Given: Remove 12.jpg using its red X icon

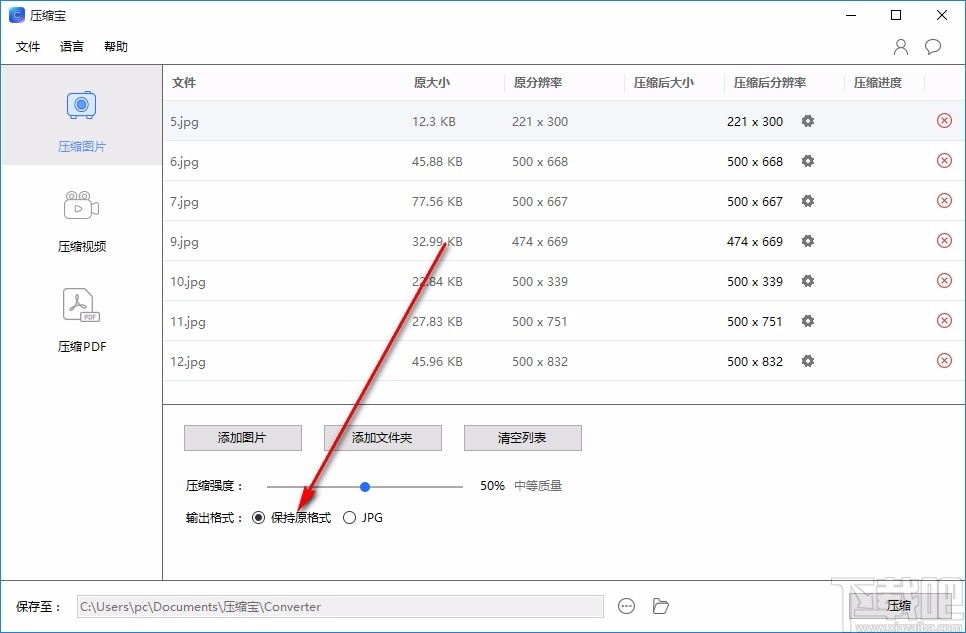Looking at the screenshot, I should (x=944, y=360).
